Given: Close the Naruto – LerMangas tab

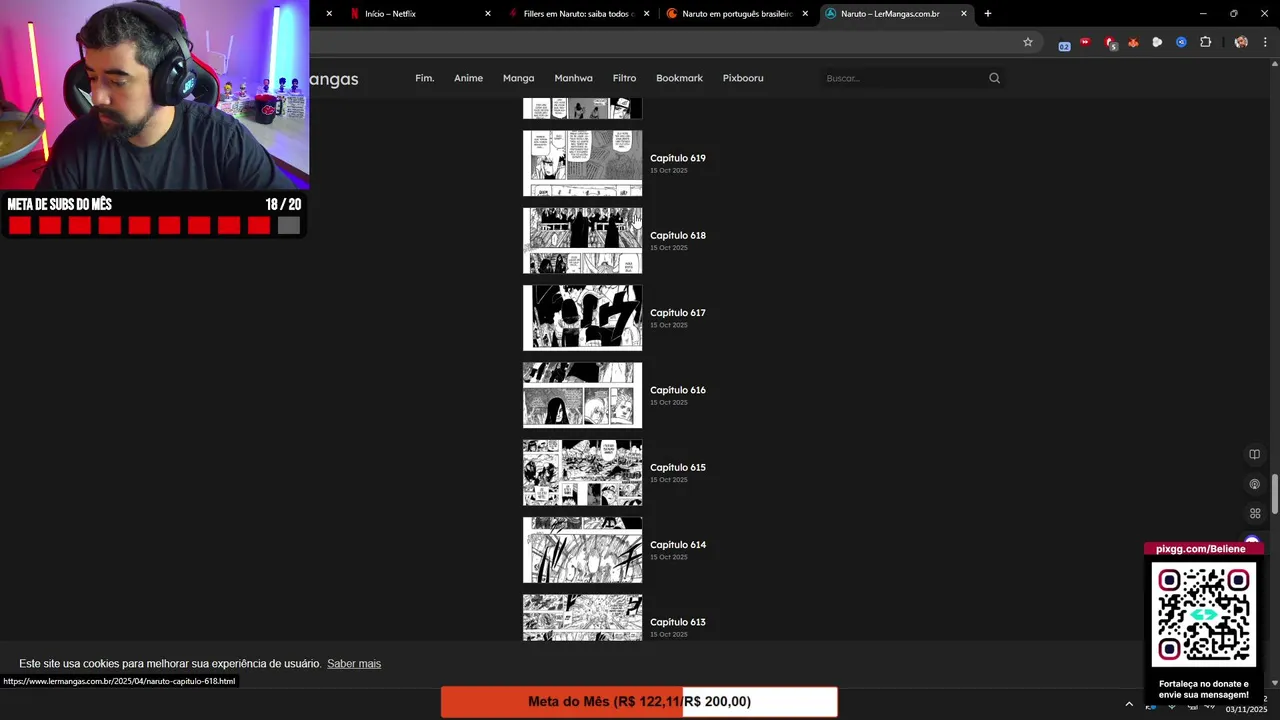Looking at the screenshot, I should point(964,14).
